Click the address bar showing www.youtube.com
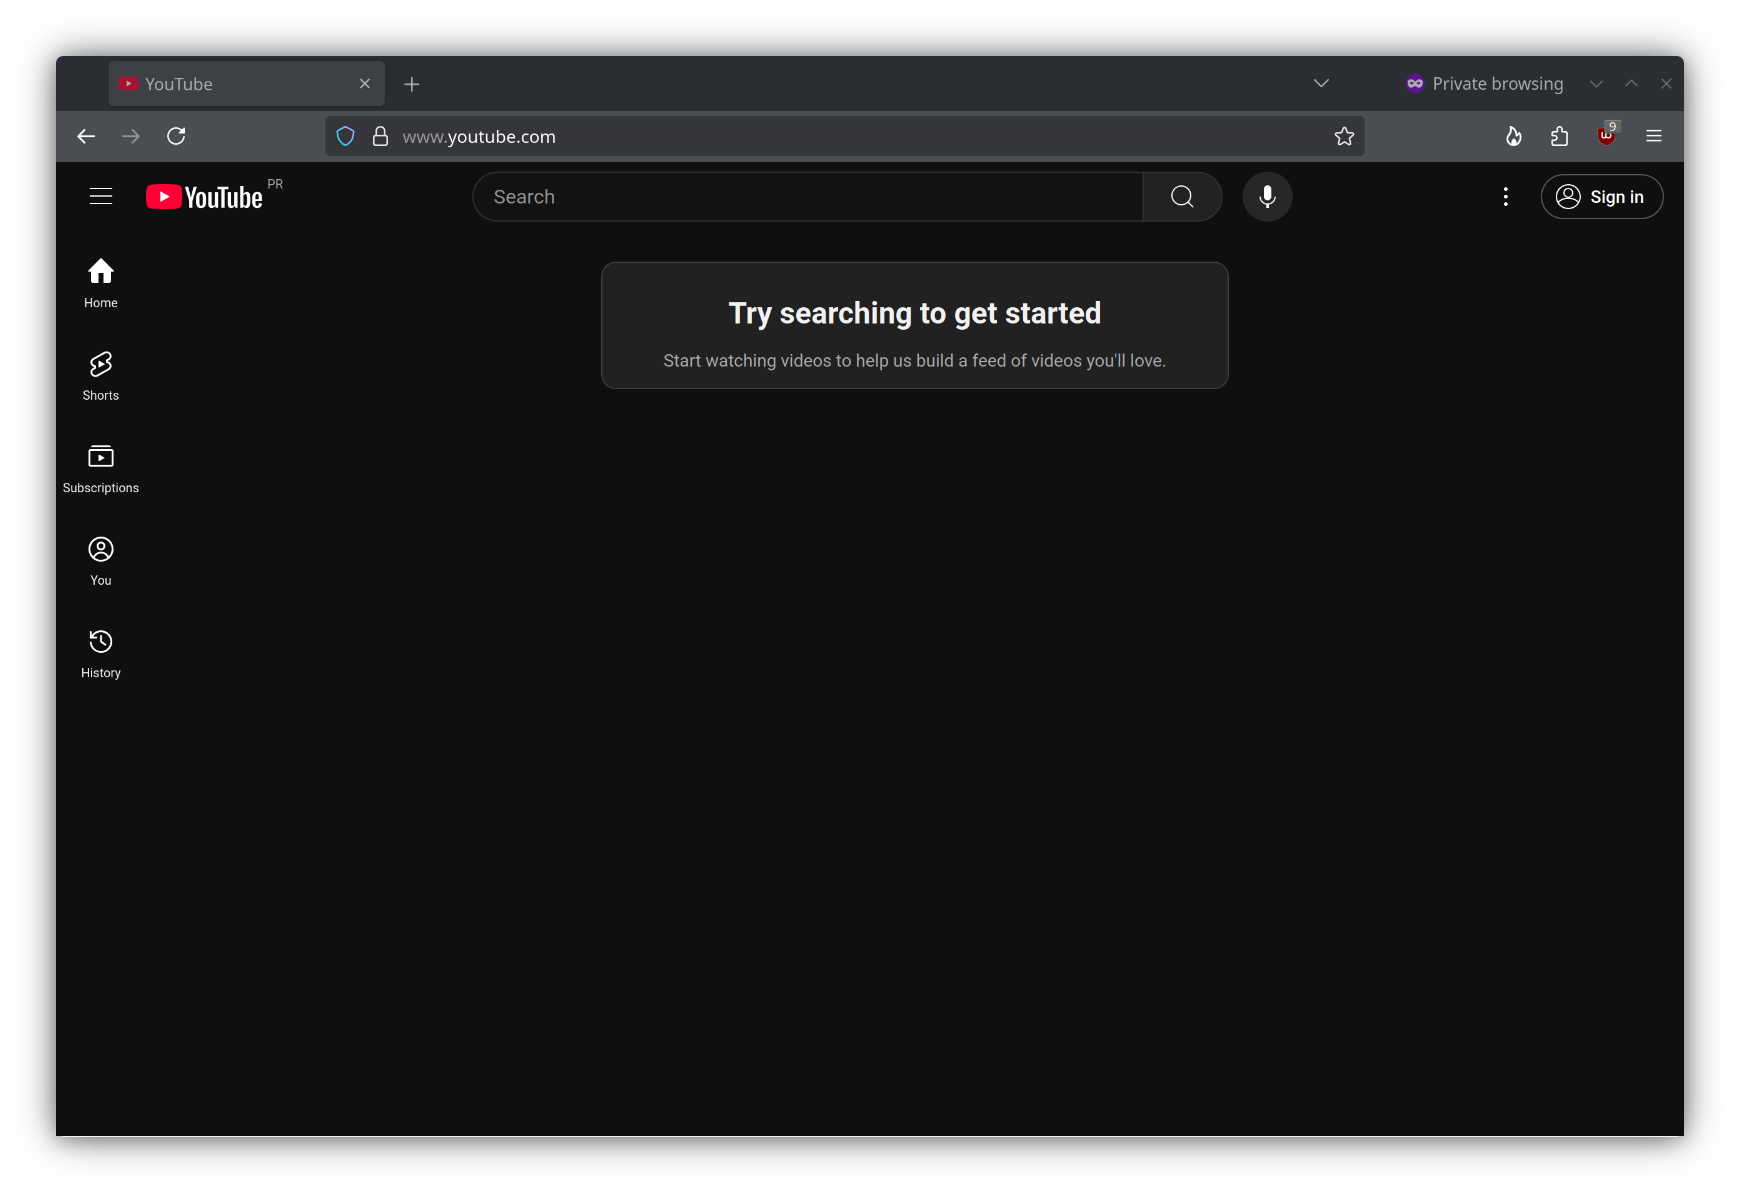Screen dimensions: 1740x1193 tap(844, 136)
